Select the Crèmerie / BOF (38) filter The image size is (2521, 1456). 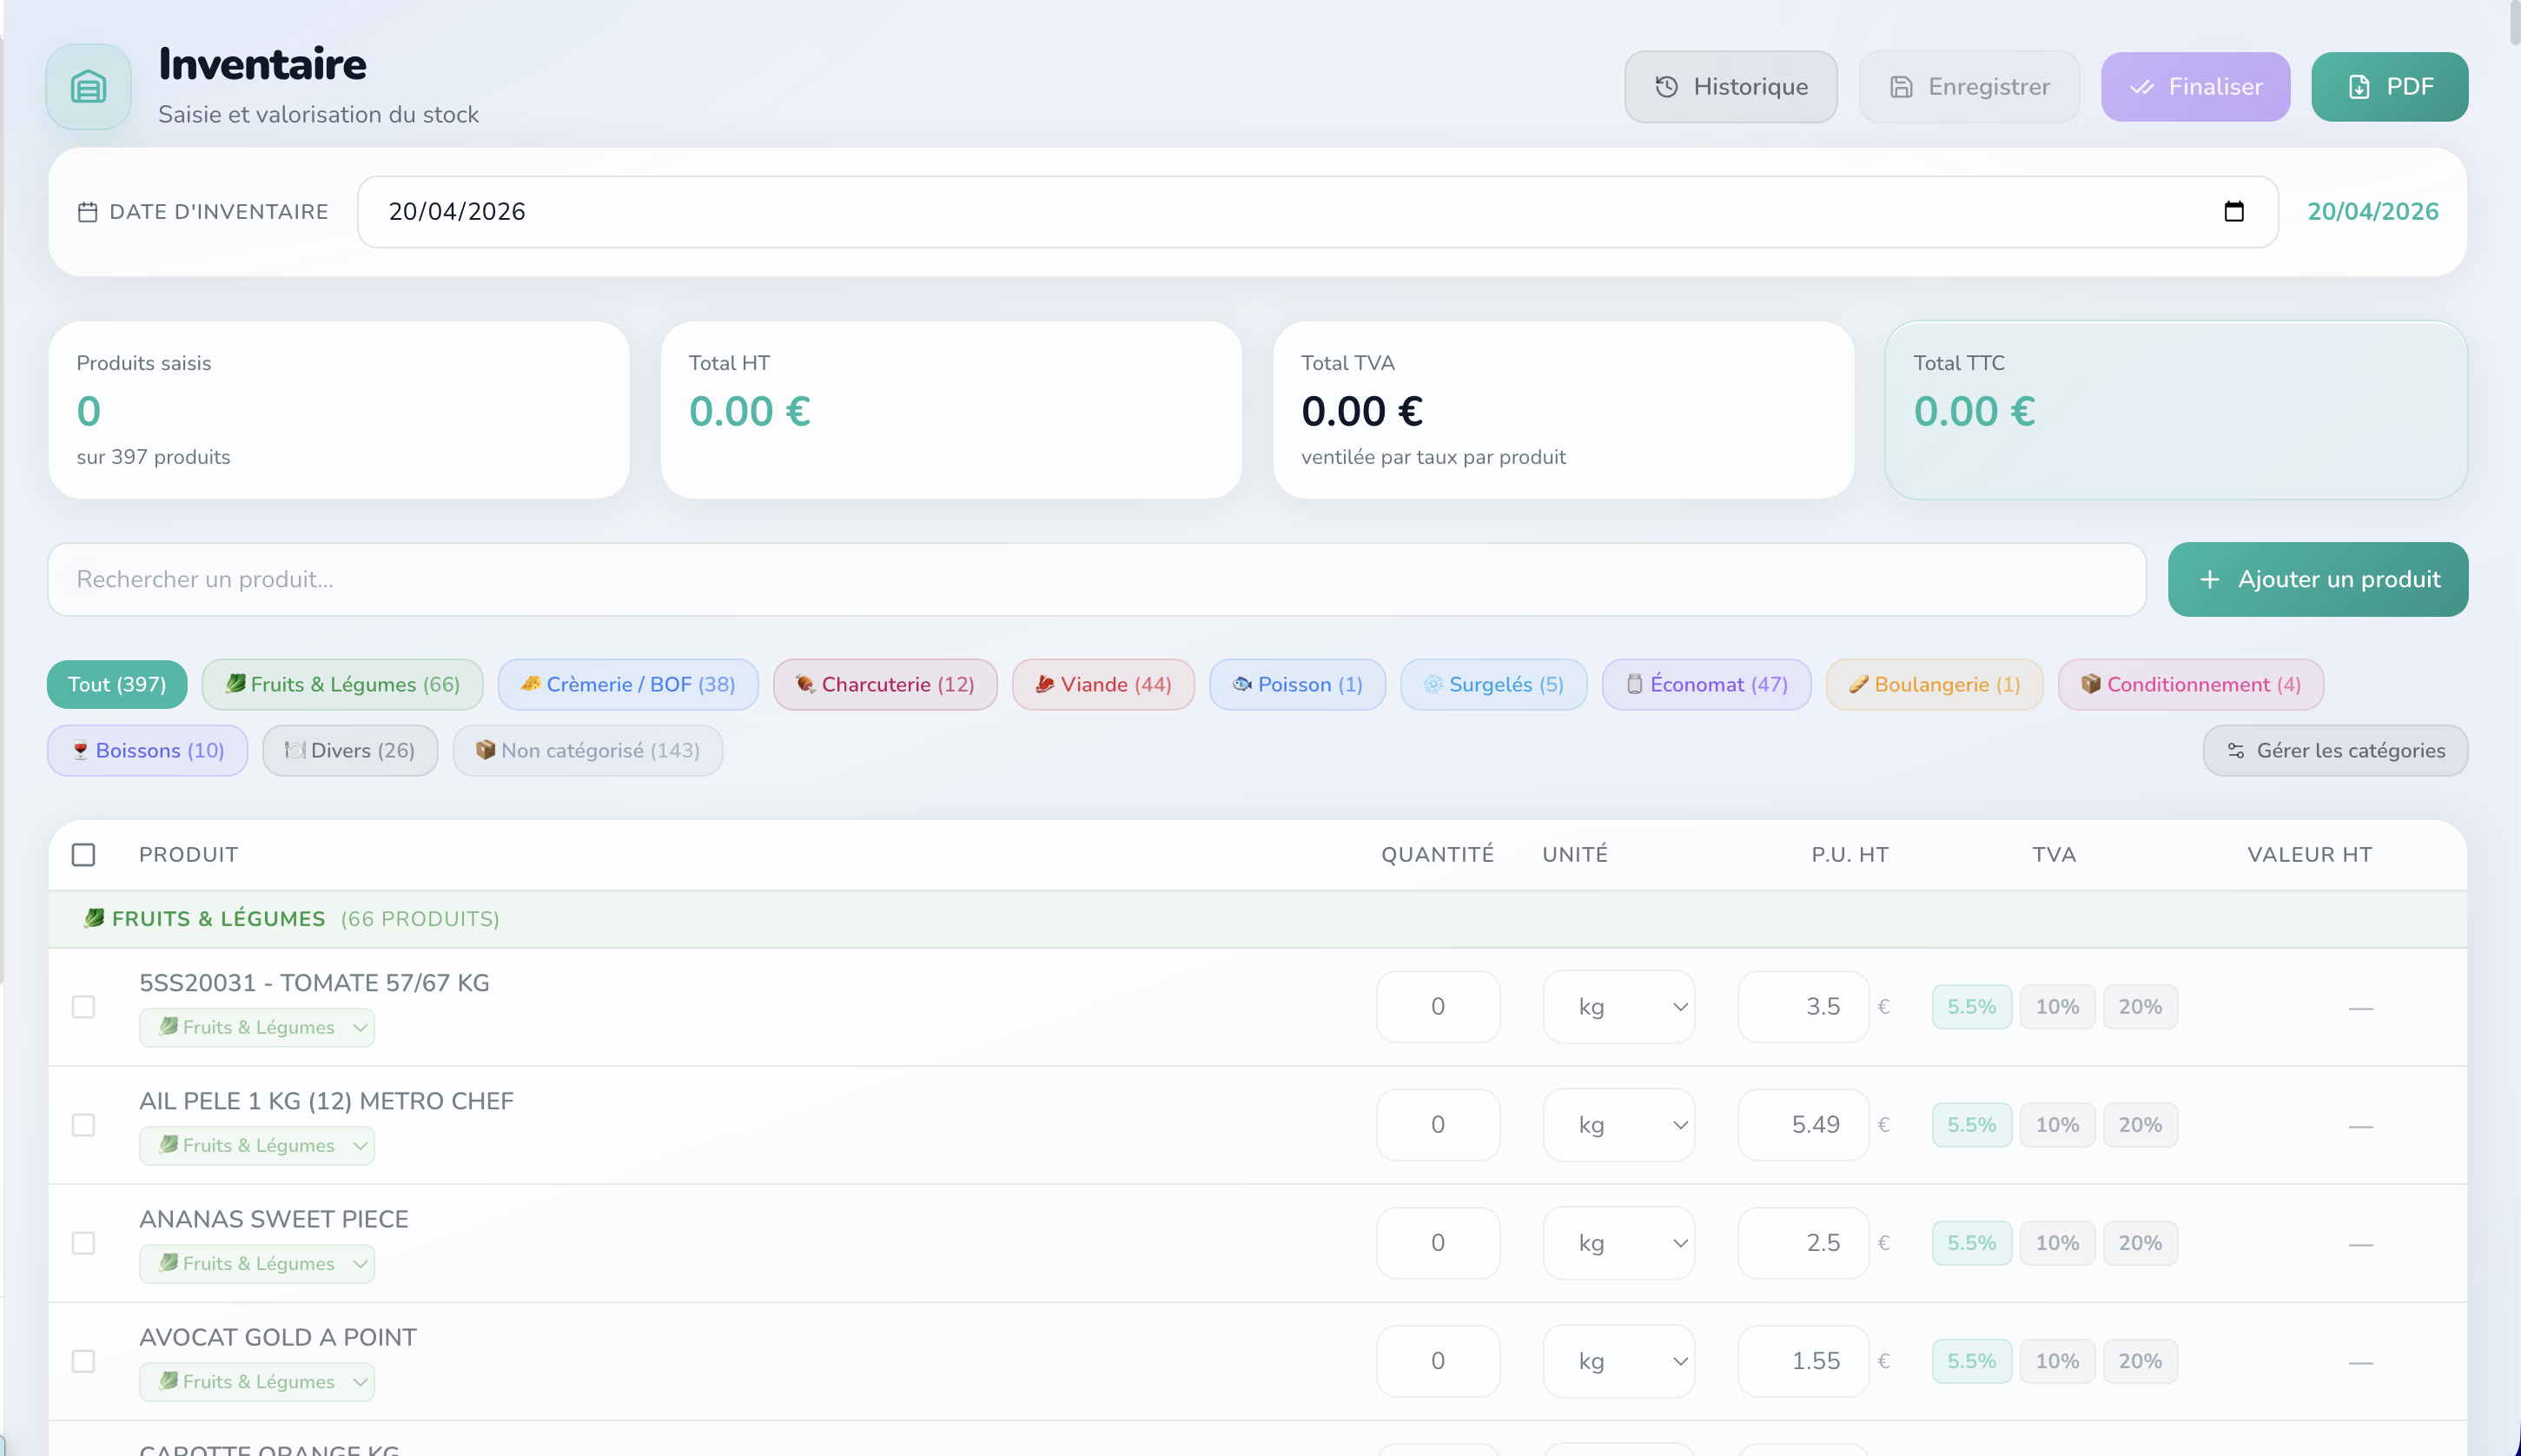628,684
